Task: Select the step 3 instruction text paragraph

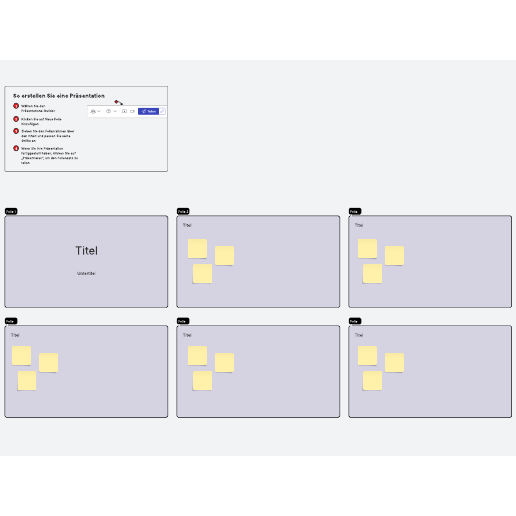Action: 47,136
